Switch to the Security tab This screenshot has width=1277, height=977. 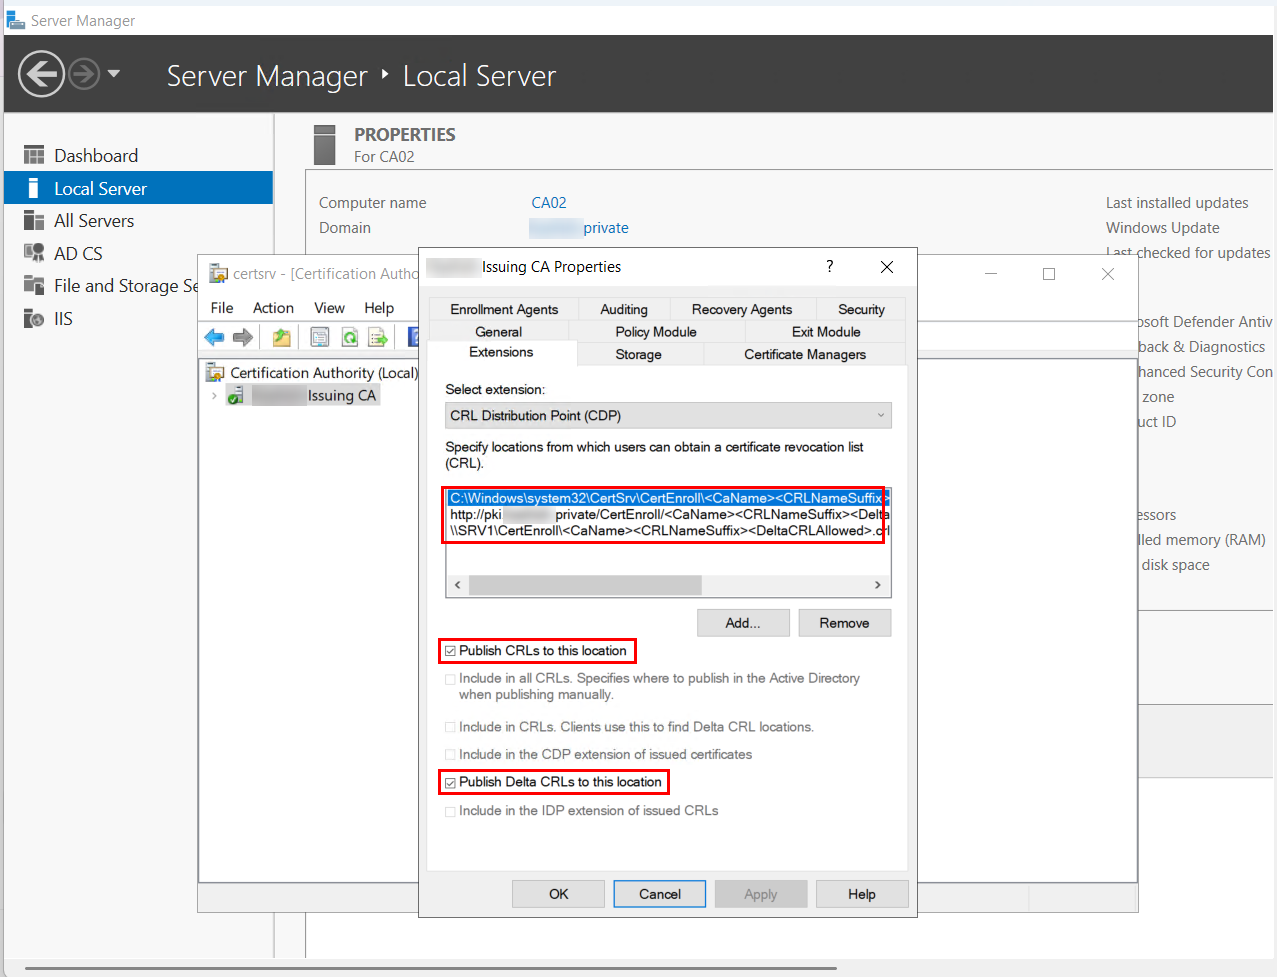861,309
